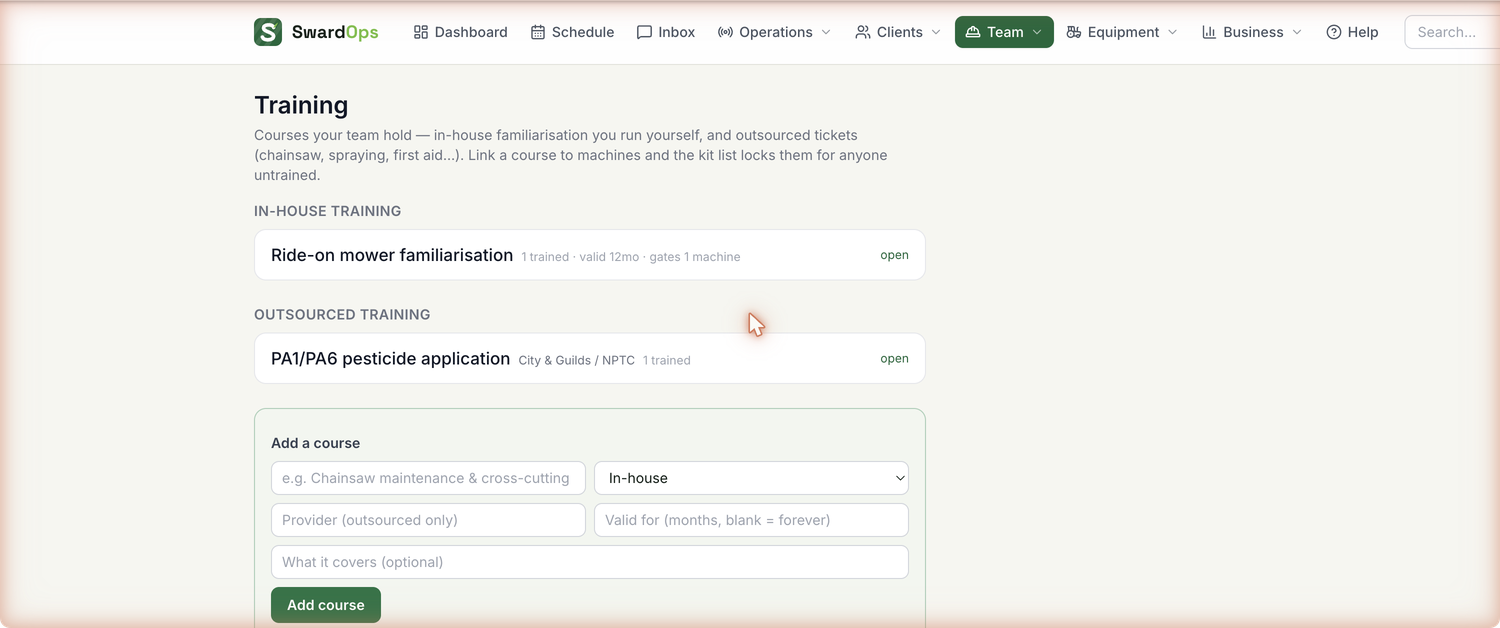Expand the Clients menu chevron
1500x628 pixels.
pyautogui.click(x=936, y=32)
